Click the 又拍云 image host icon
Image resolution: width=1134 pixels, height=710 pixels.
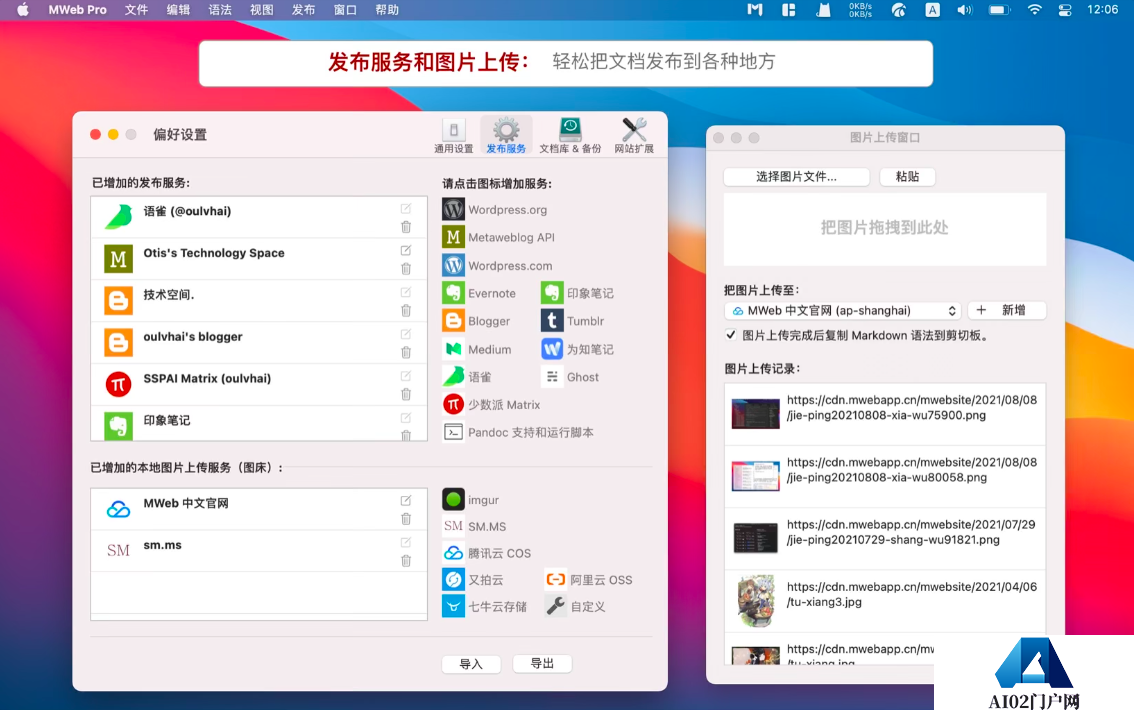(453, 580)
